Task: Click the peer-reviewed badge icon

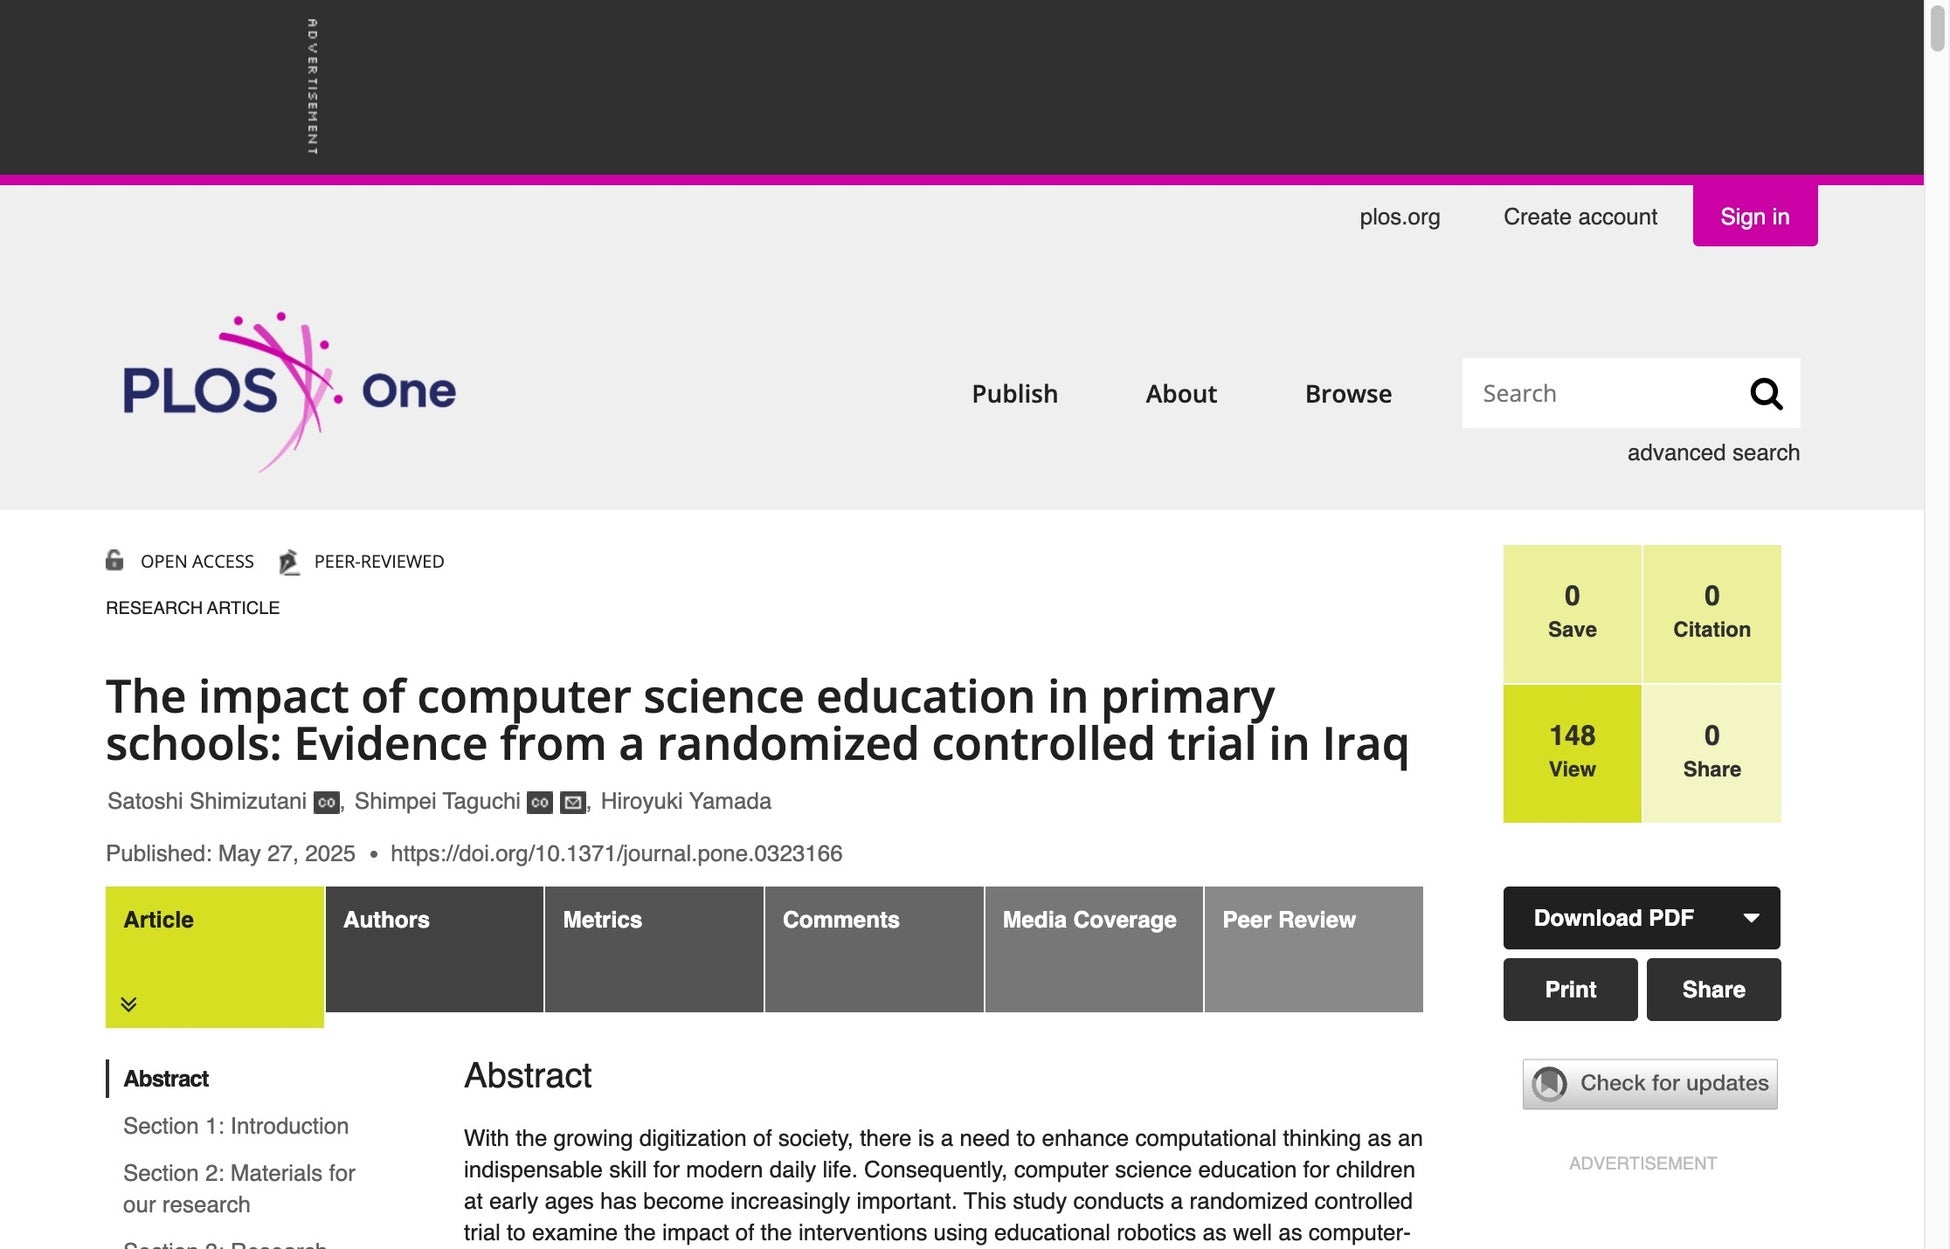Action: [289, 562]
